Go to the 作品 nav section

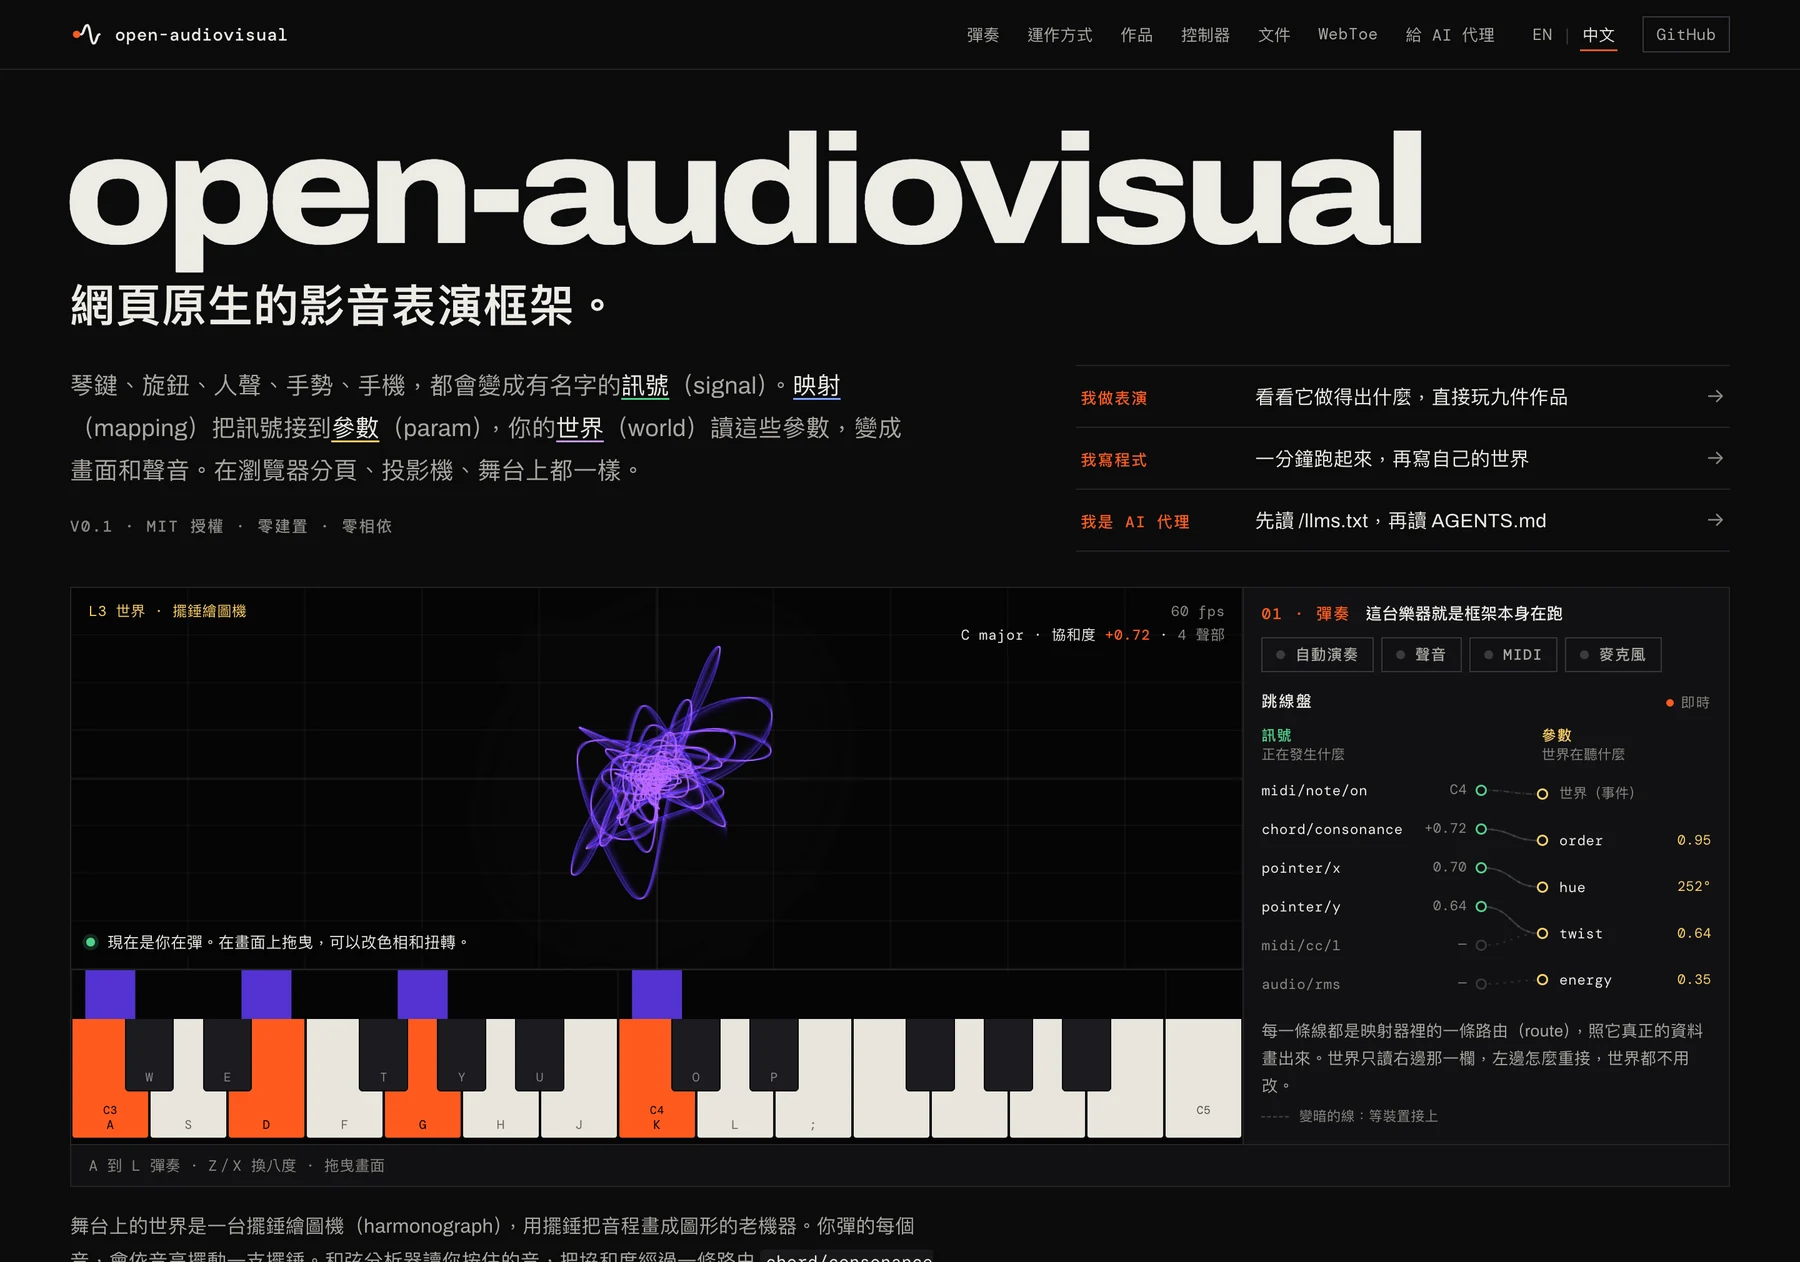1137,35
